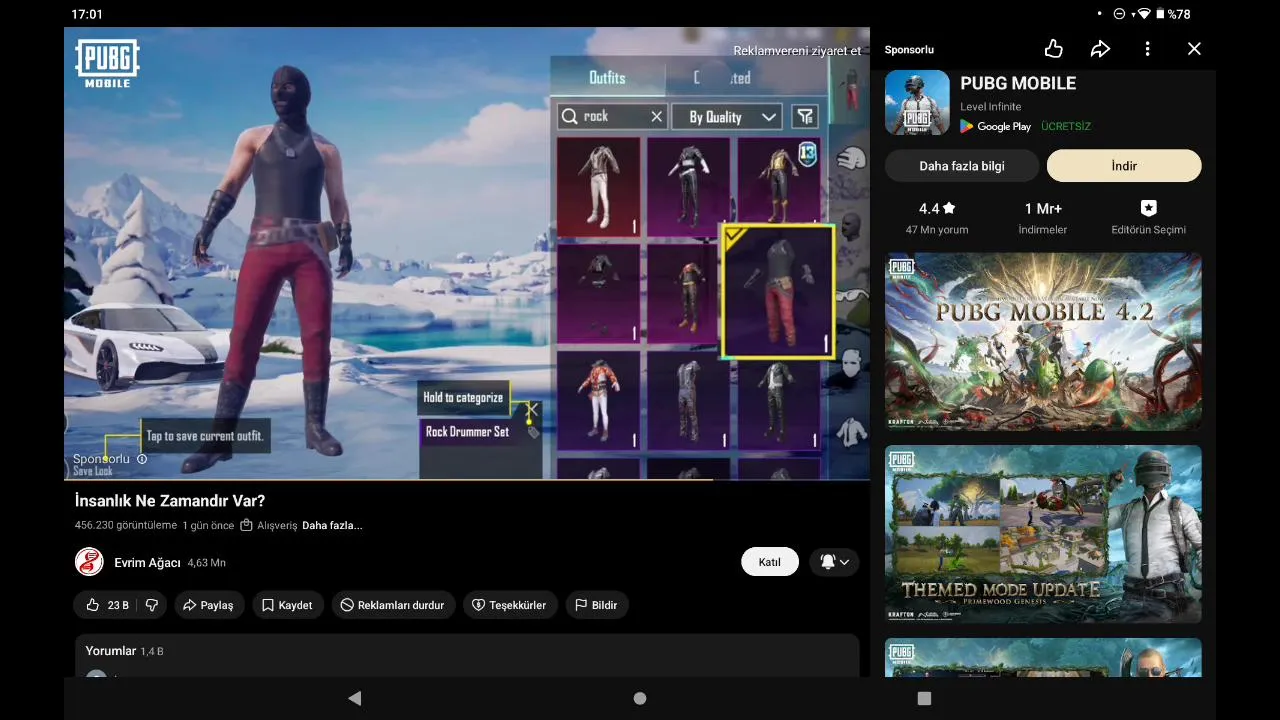The width and height of the screenshot is (1280, 720).
Task: Open notification bell dropdown
Action: 834,562
